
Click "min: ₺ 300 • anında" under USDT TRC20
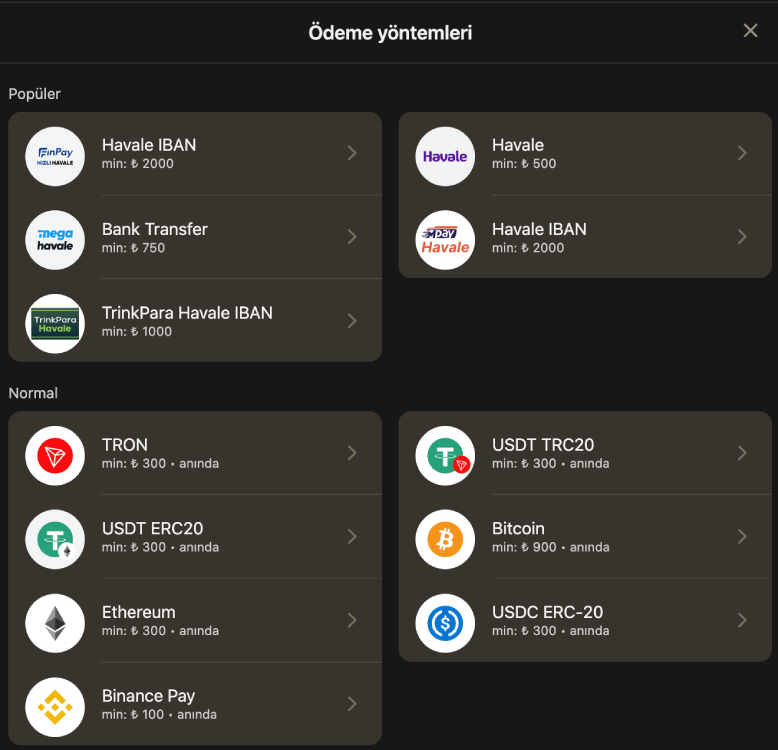point(551,463)
